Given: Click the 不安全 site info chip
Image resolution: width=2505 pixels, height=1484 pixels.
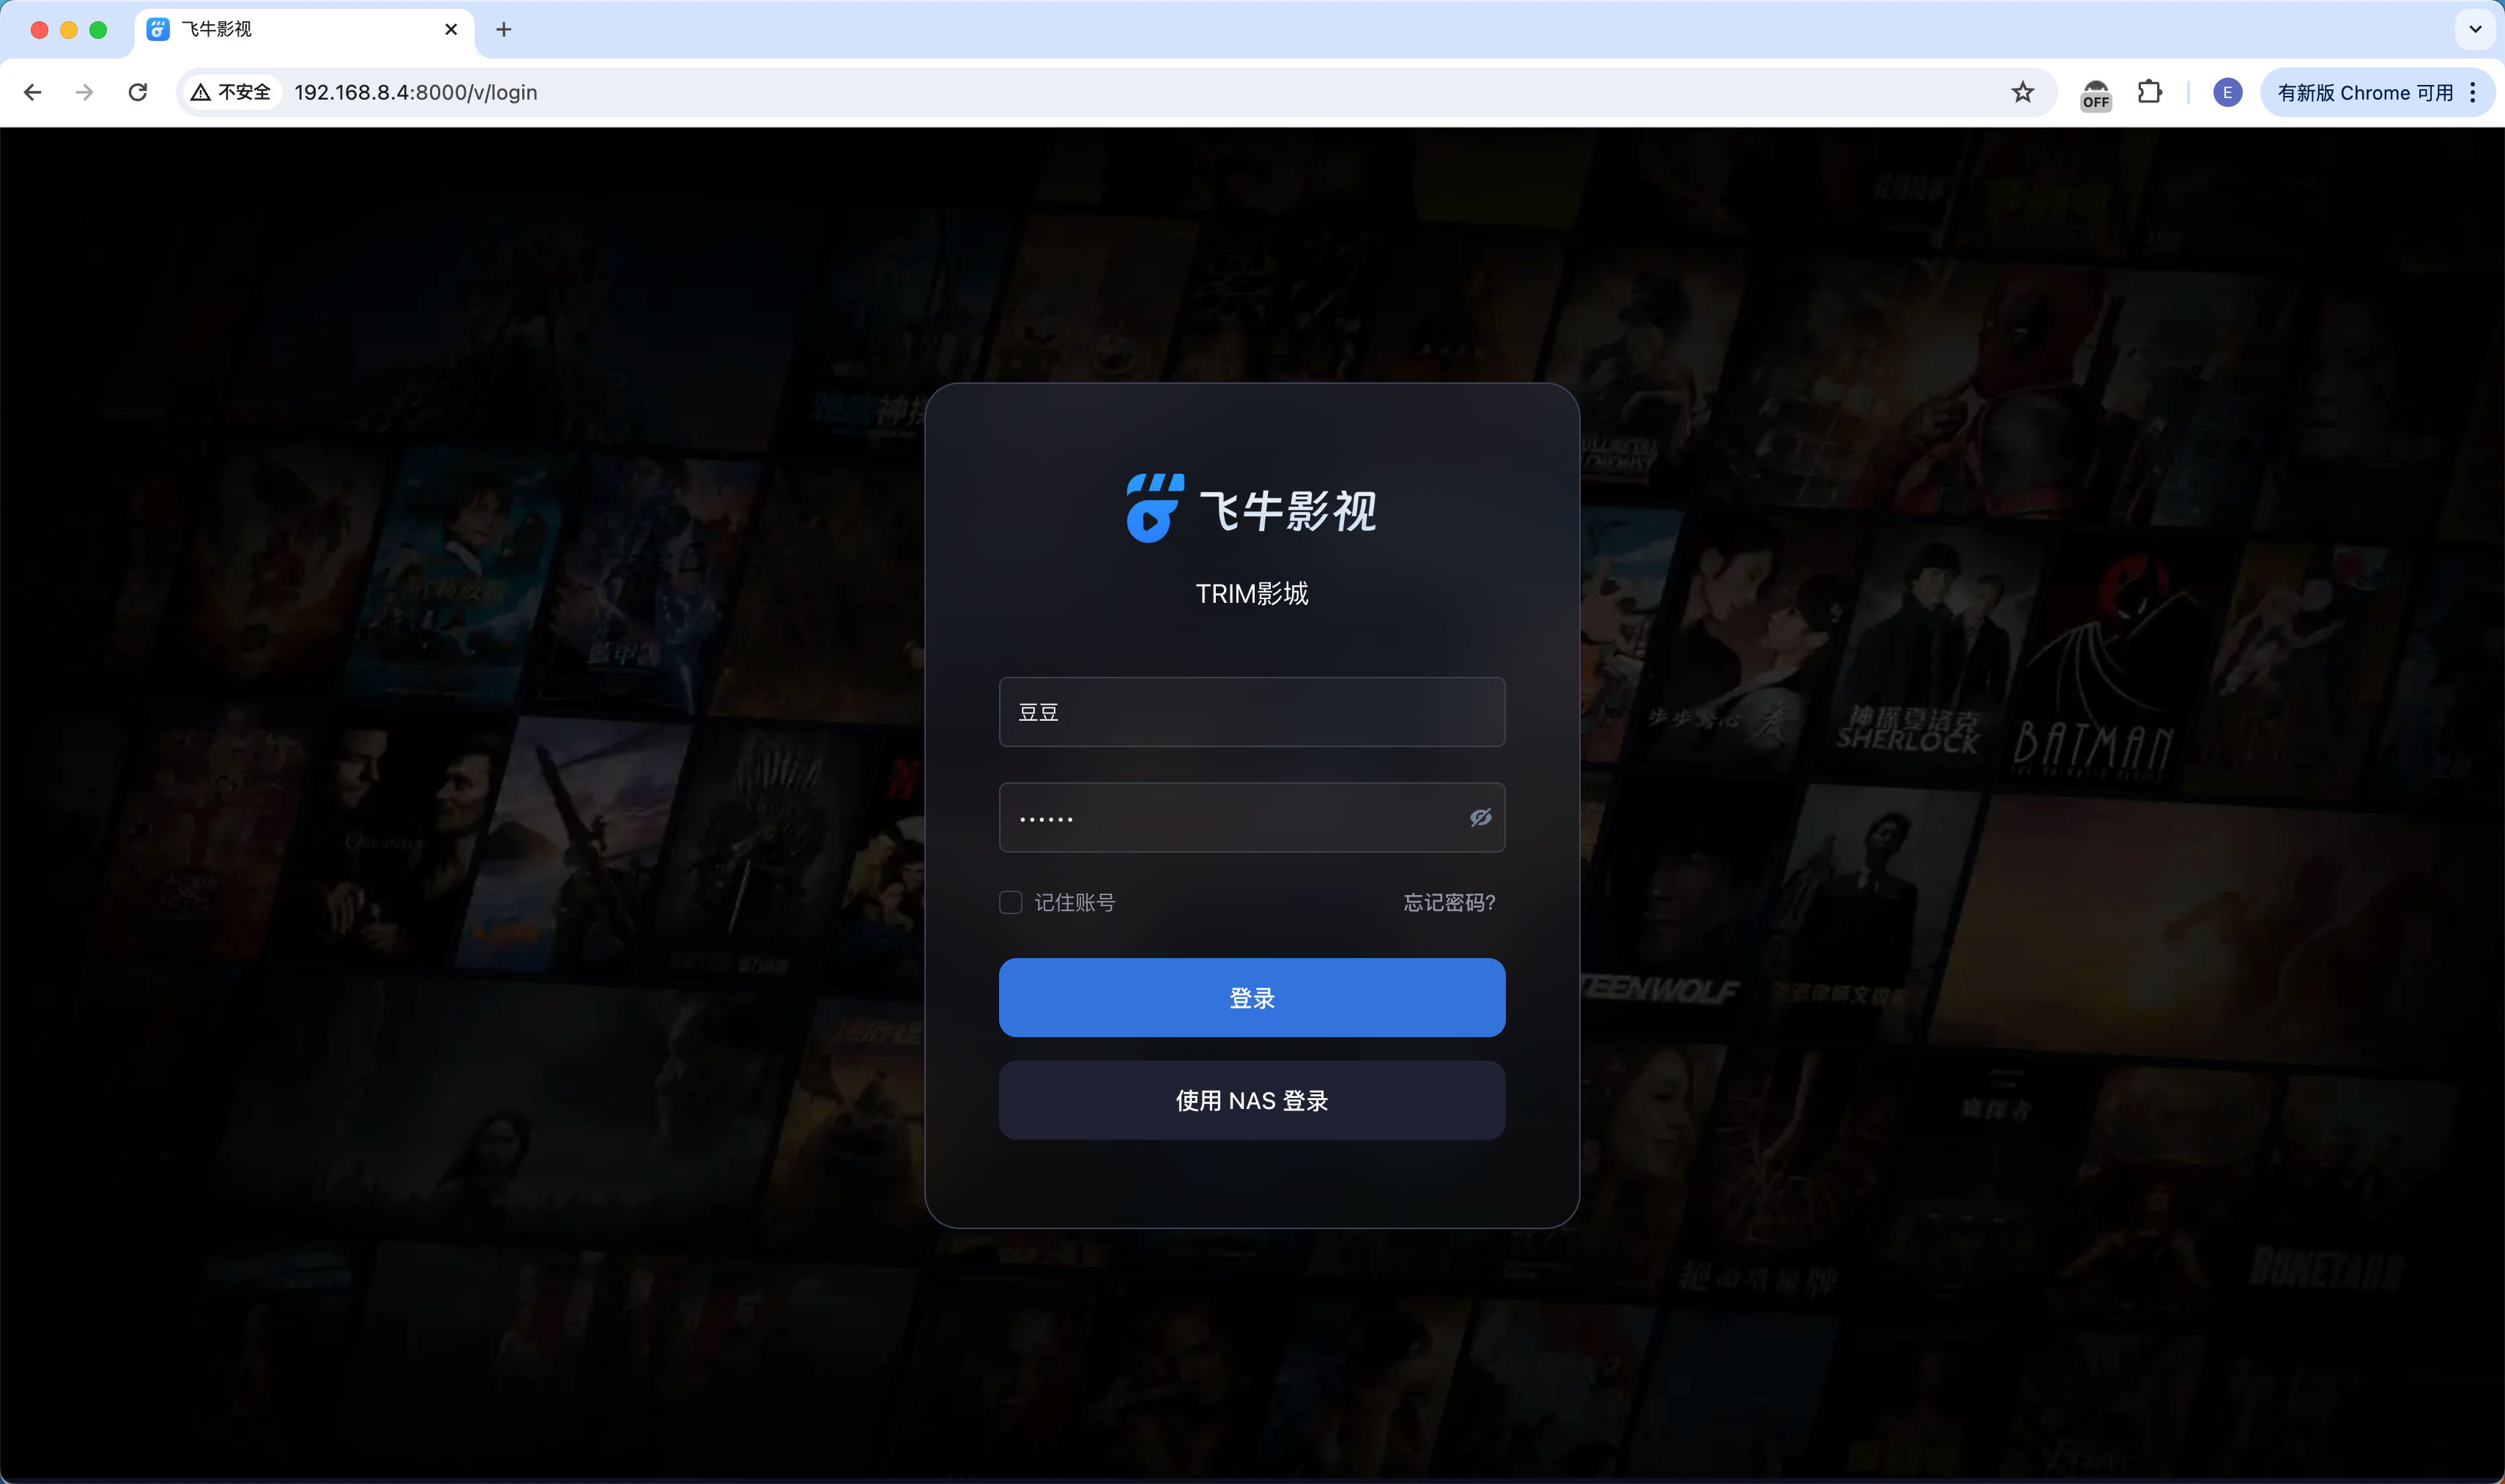Looking at the screenshot, I should coord(232,92).
